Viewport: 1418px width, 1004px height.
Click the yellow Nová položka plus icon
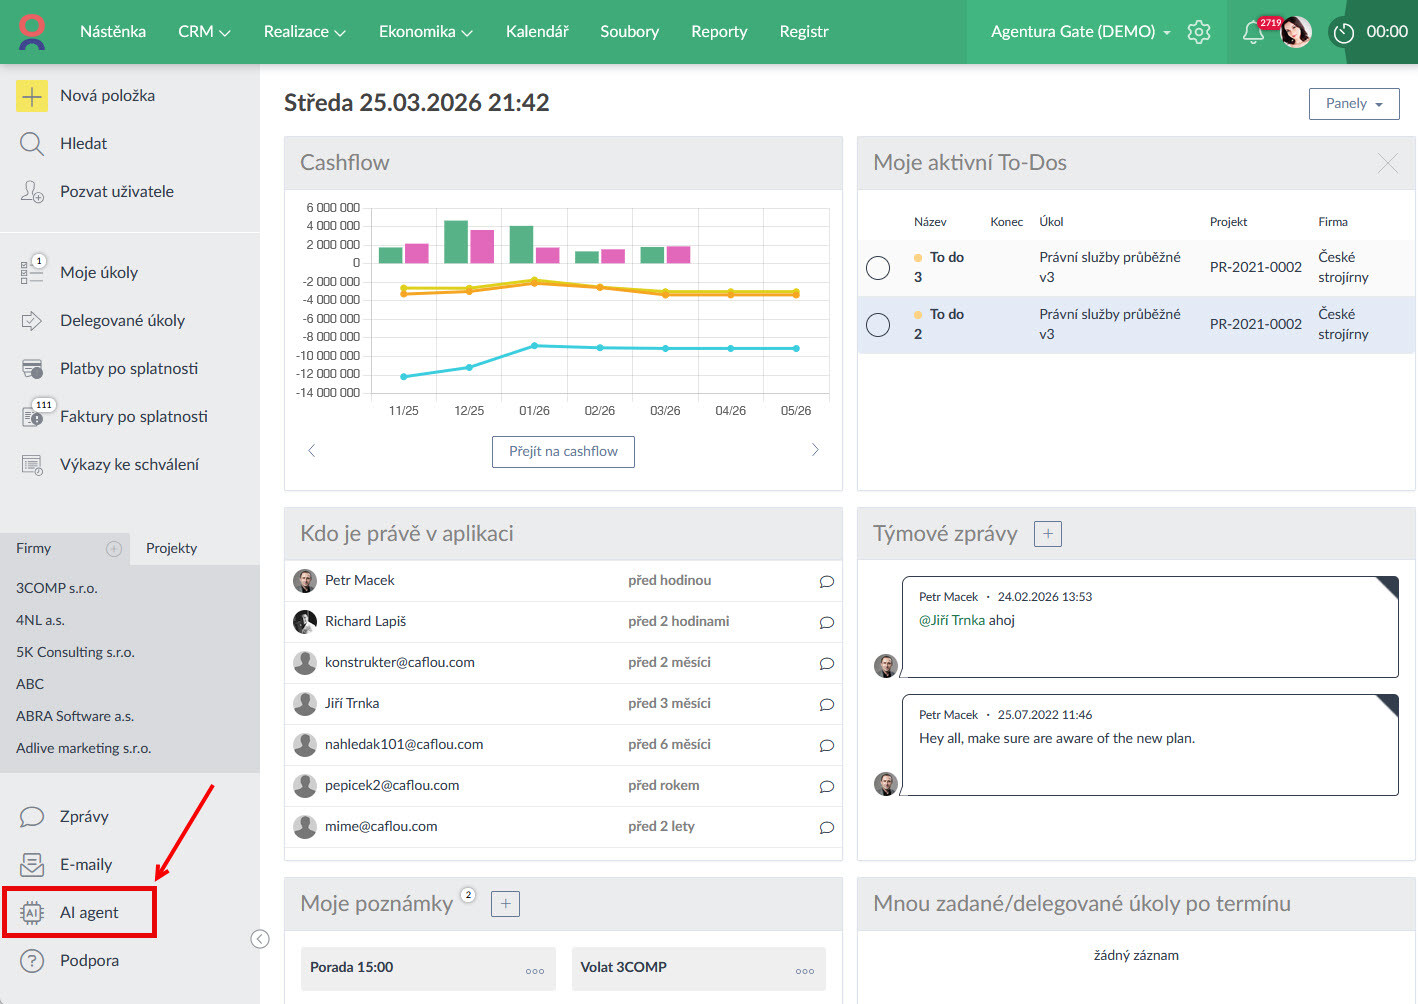(x=32, y=96)
